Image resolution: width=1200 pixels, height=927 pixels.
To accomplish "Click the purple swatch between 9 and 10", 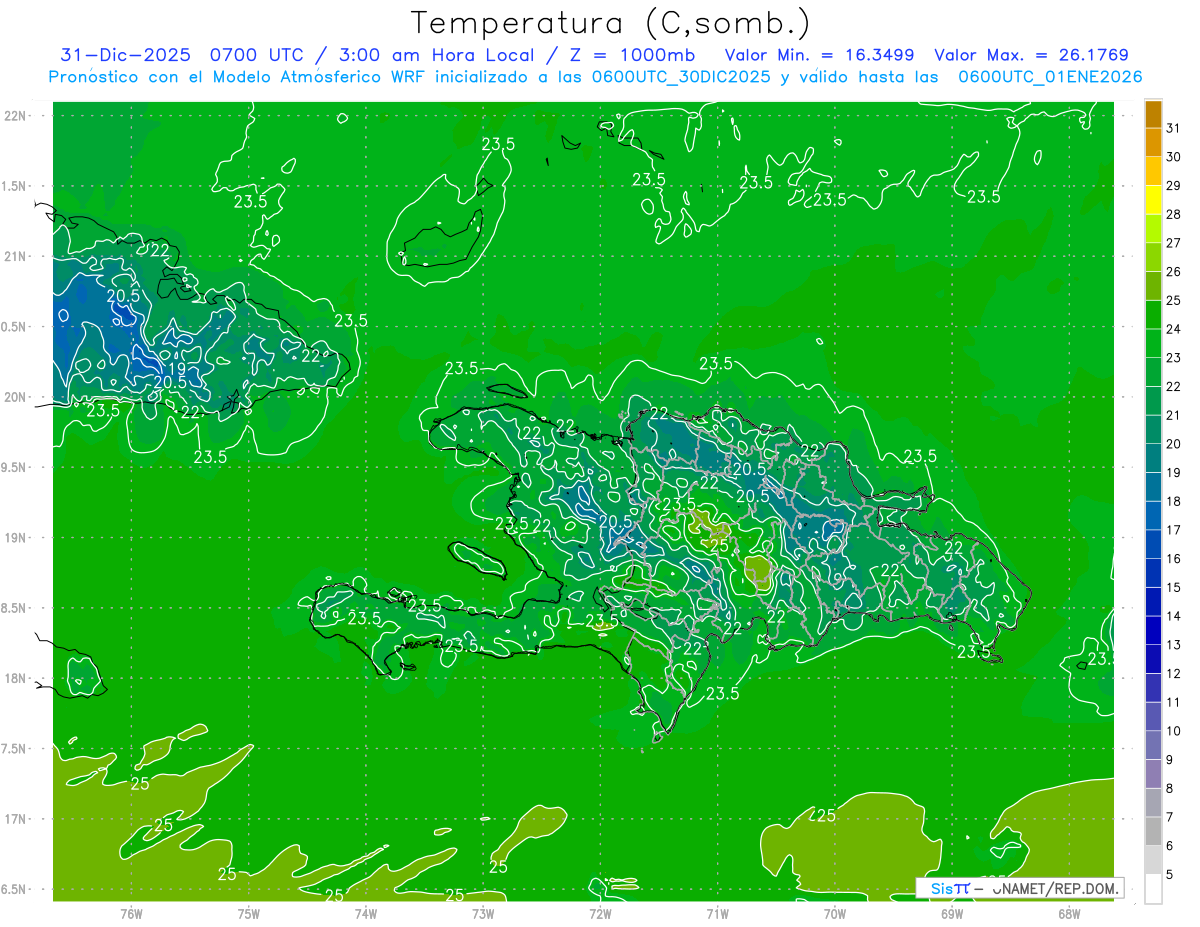I will 1153,745.
